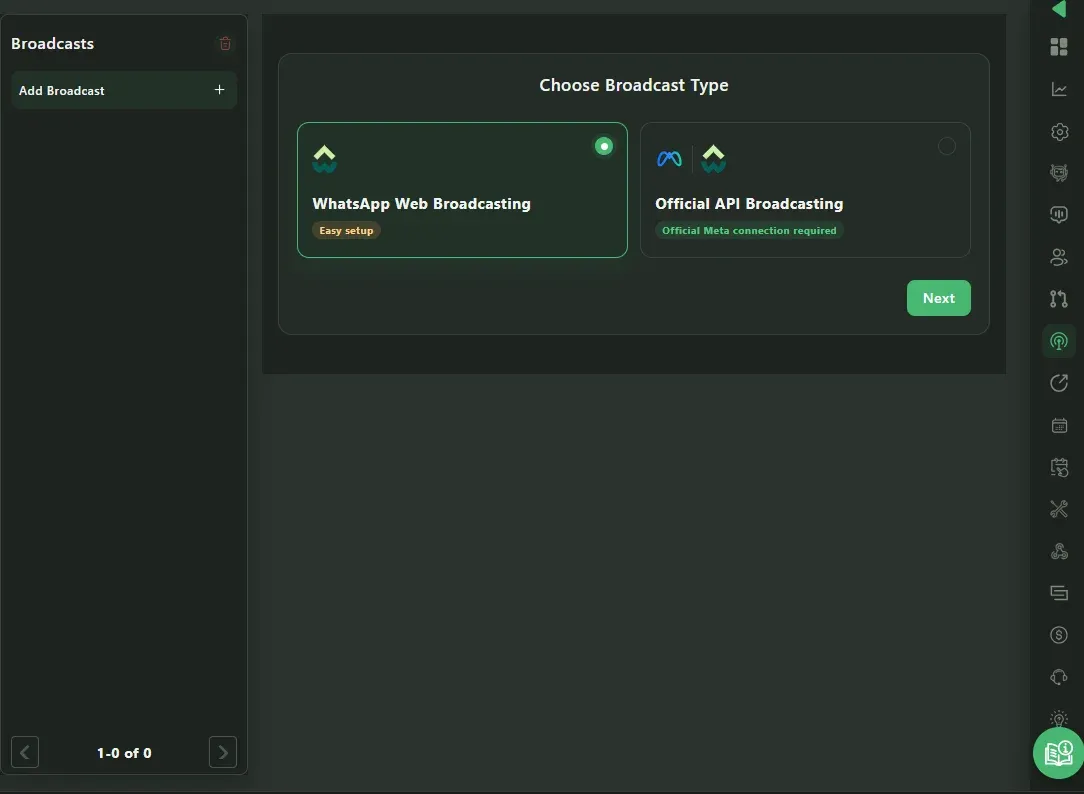Click the Next button
The width and height of the screenshot is (1084, 794).
click(x=938, y=298)
